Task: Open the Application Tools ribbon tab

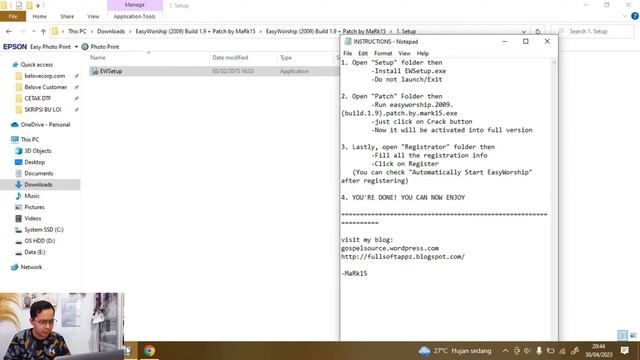Action: click(x=134, y=16)
